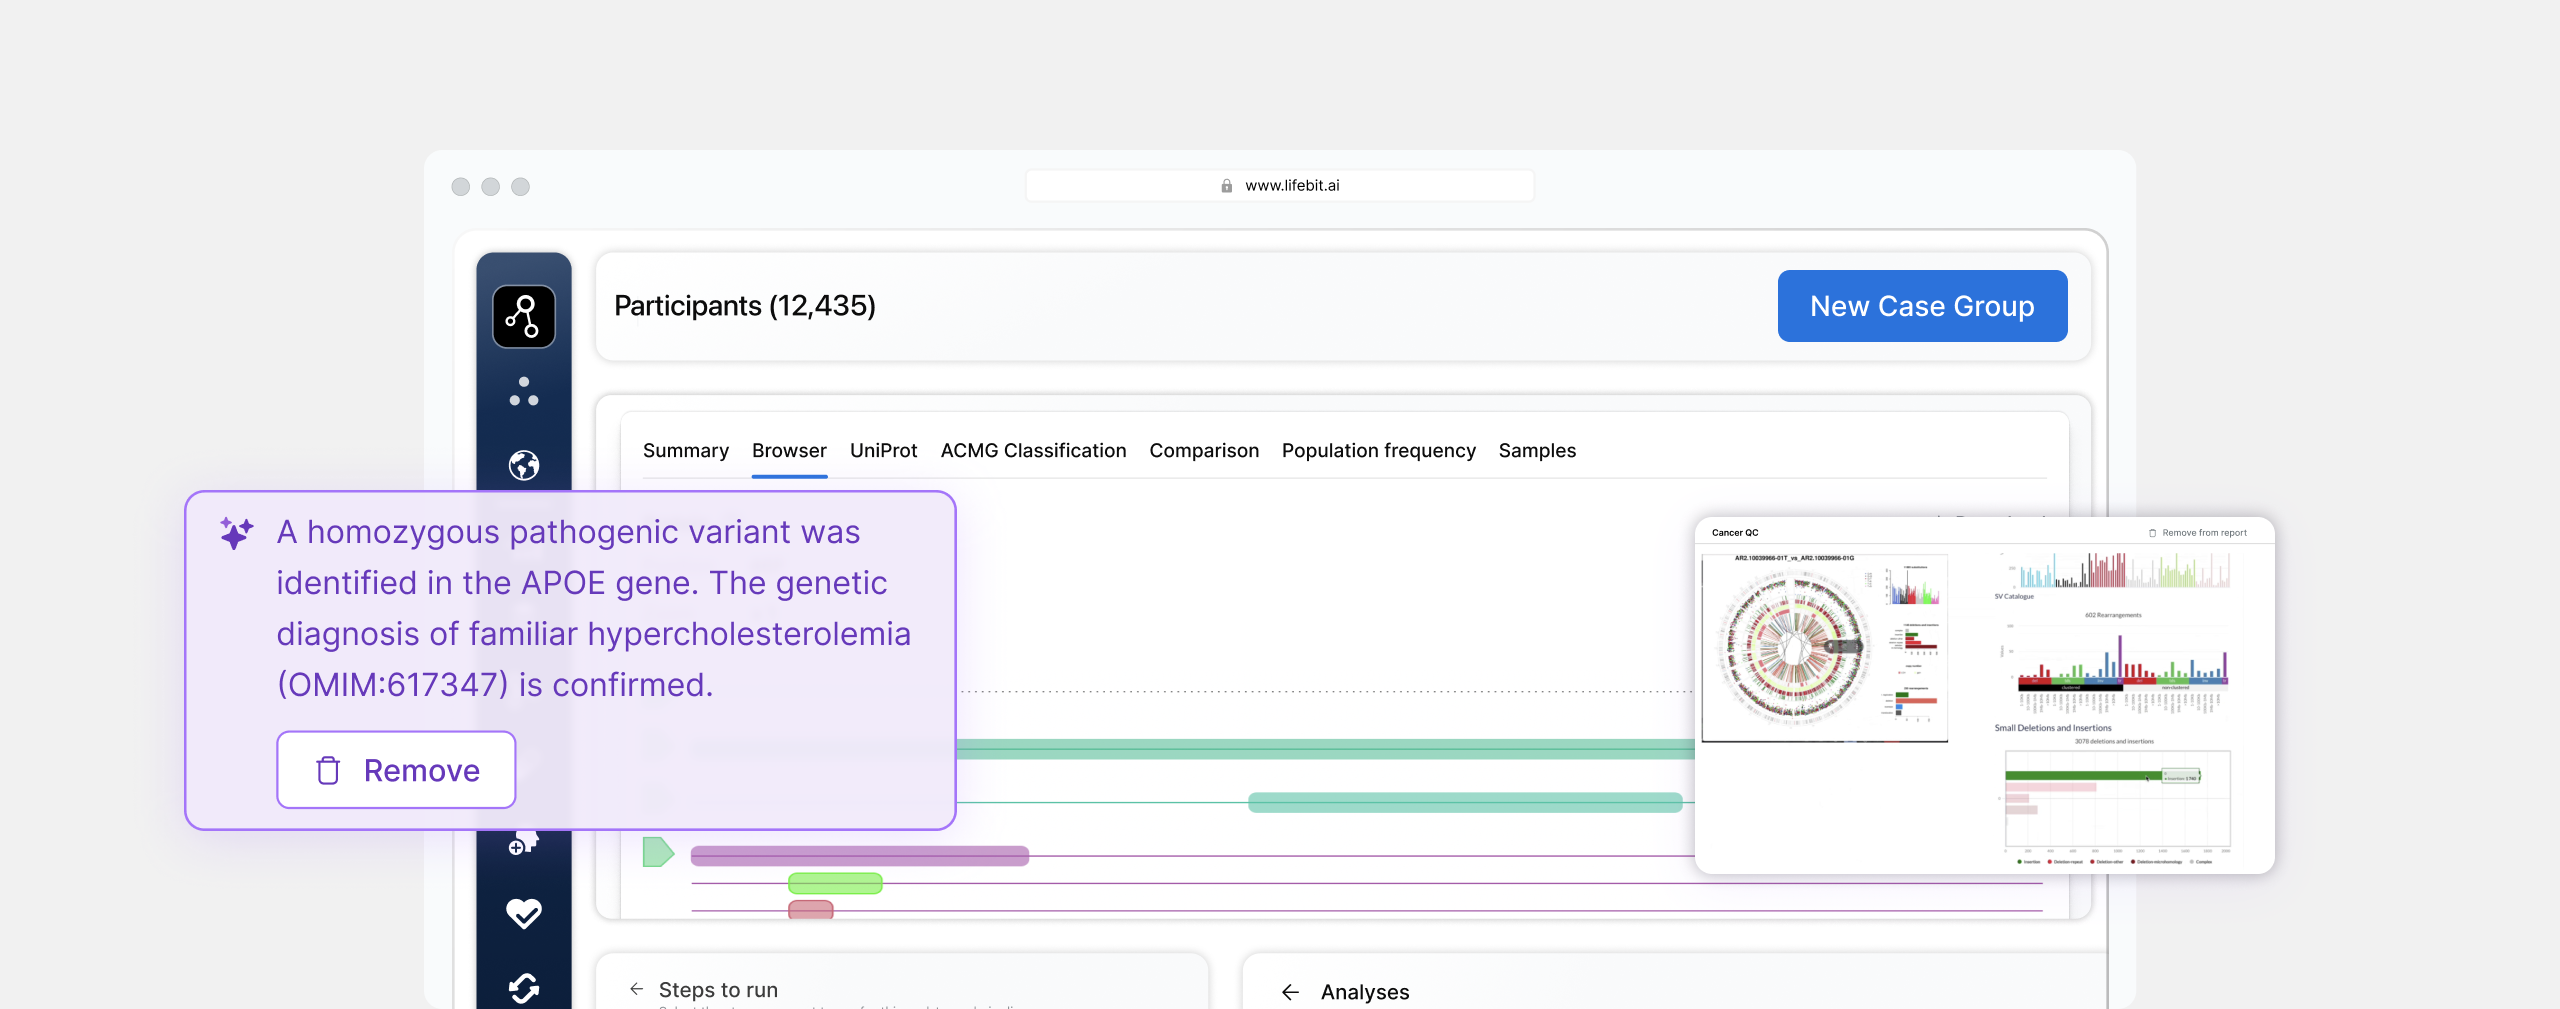The height and width of the screenshot is (1009, 2560).
Task: Click the head-with-plus sidebar icon
Action: (523, 843)
